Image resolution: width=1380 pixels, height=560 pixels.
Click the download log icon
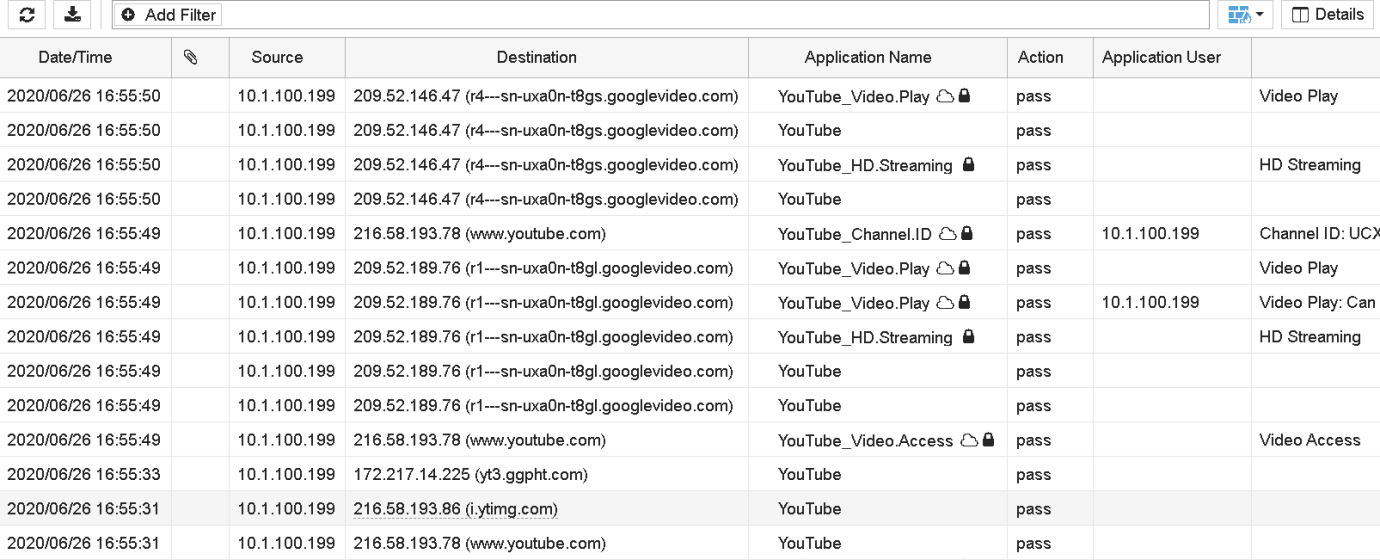point(72,15)
